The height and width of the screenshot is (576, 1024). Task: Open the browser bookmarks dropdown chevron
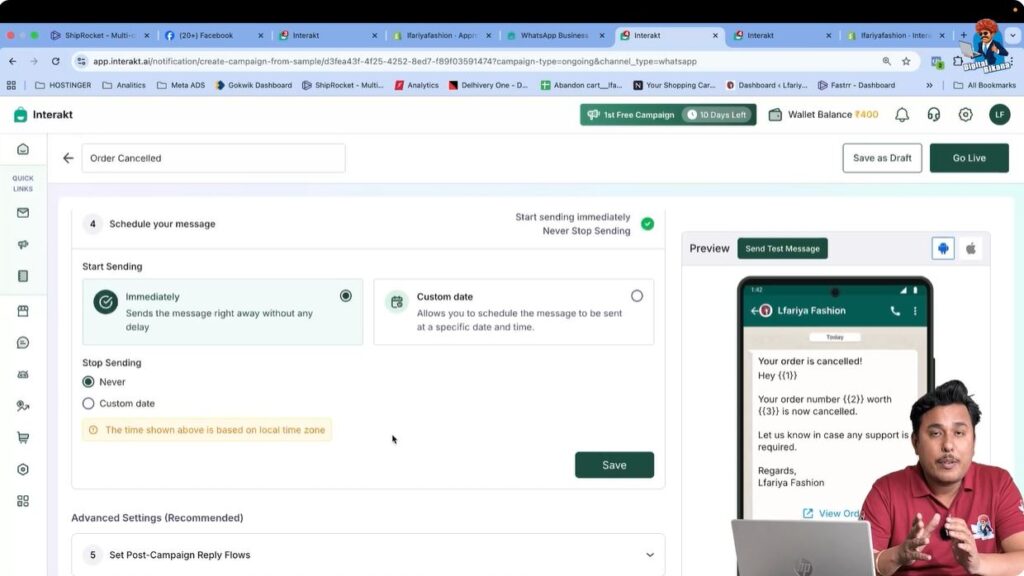[x=931, y=85]
